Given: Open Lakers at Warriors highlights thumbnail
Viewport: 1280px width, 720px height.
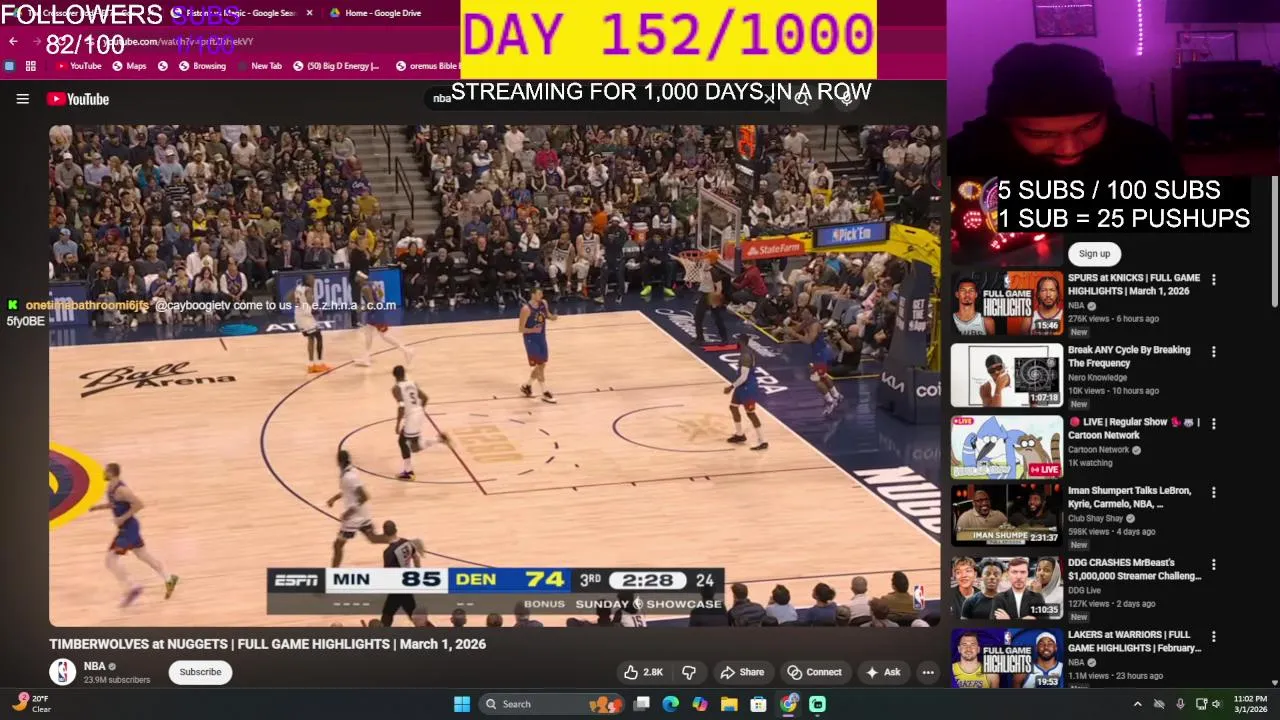Looking at the screenshot, I should 1006,658.
